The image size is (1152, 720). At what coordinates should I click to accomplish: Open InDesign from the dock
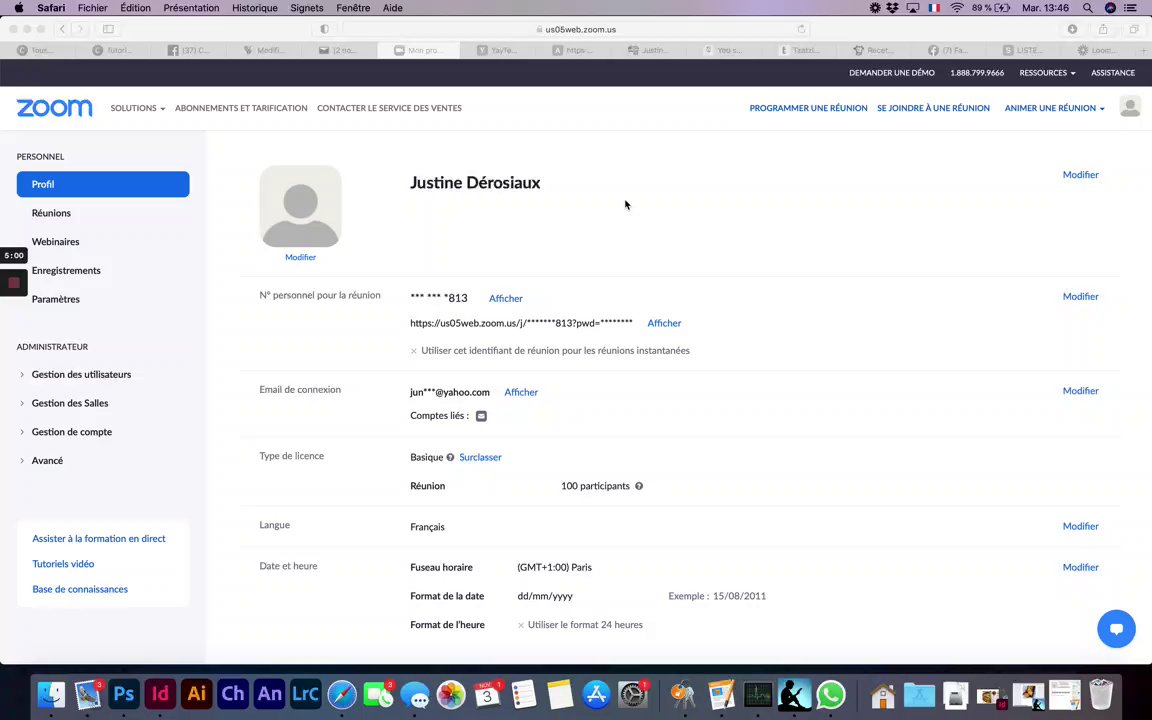point(160,694)
